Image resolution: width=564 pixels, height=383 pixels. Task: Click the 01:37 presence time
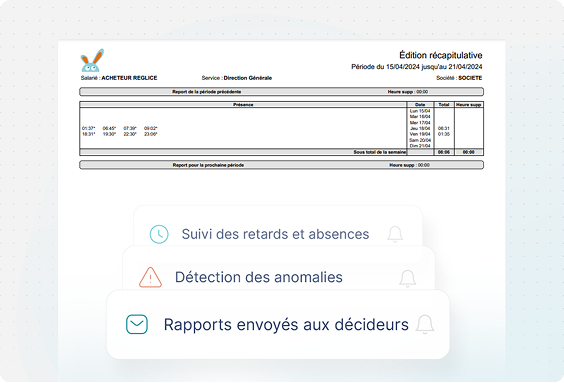click(88, 128)
